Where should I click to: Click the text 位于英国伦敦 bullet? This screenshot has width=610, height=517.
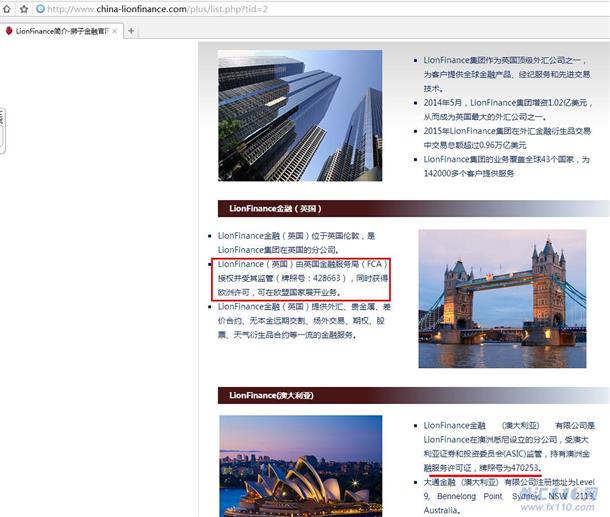point(296,243)
